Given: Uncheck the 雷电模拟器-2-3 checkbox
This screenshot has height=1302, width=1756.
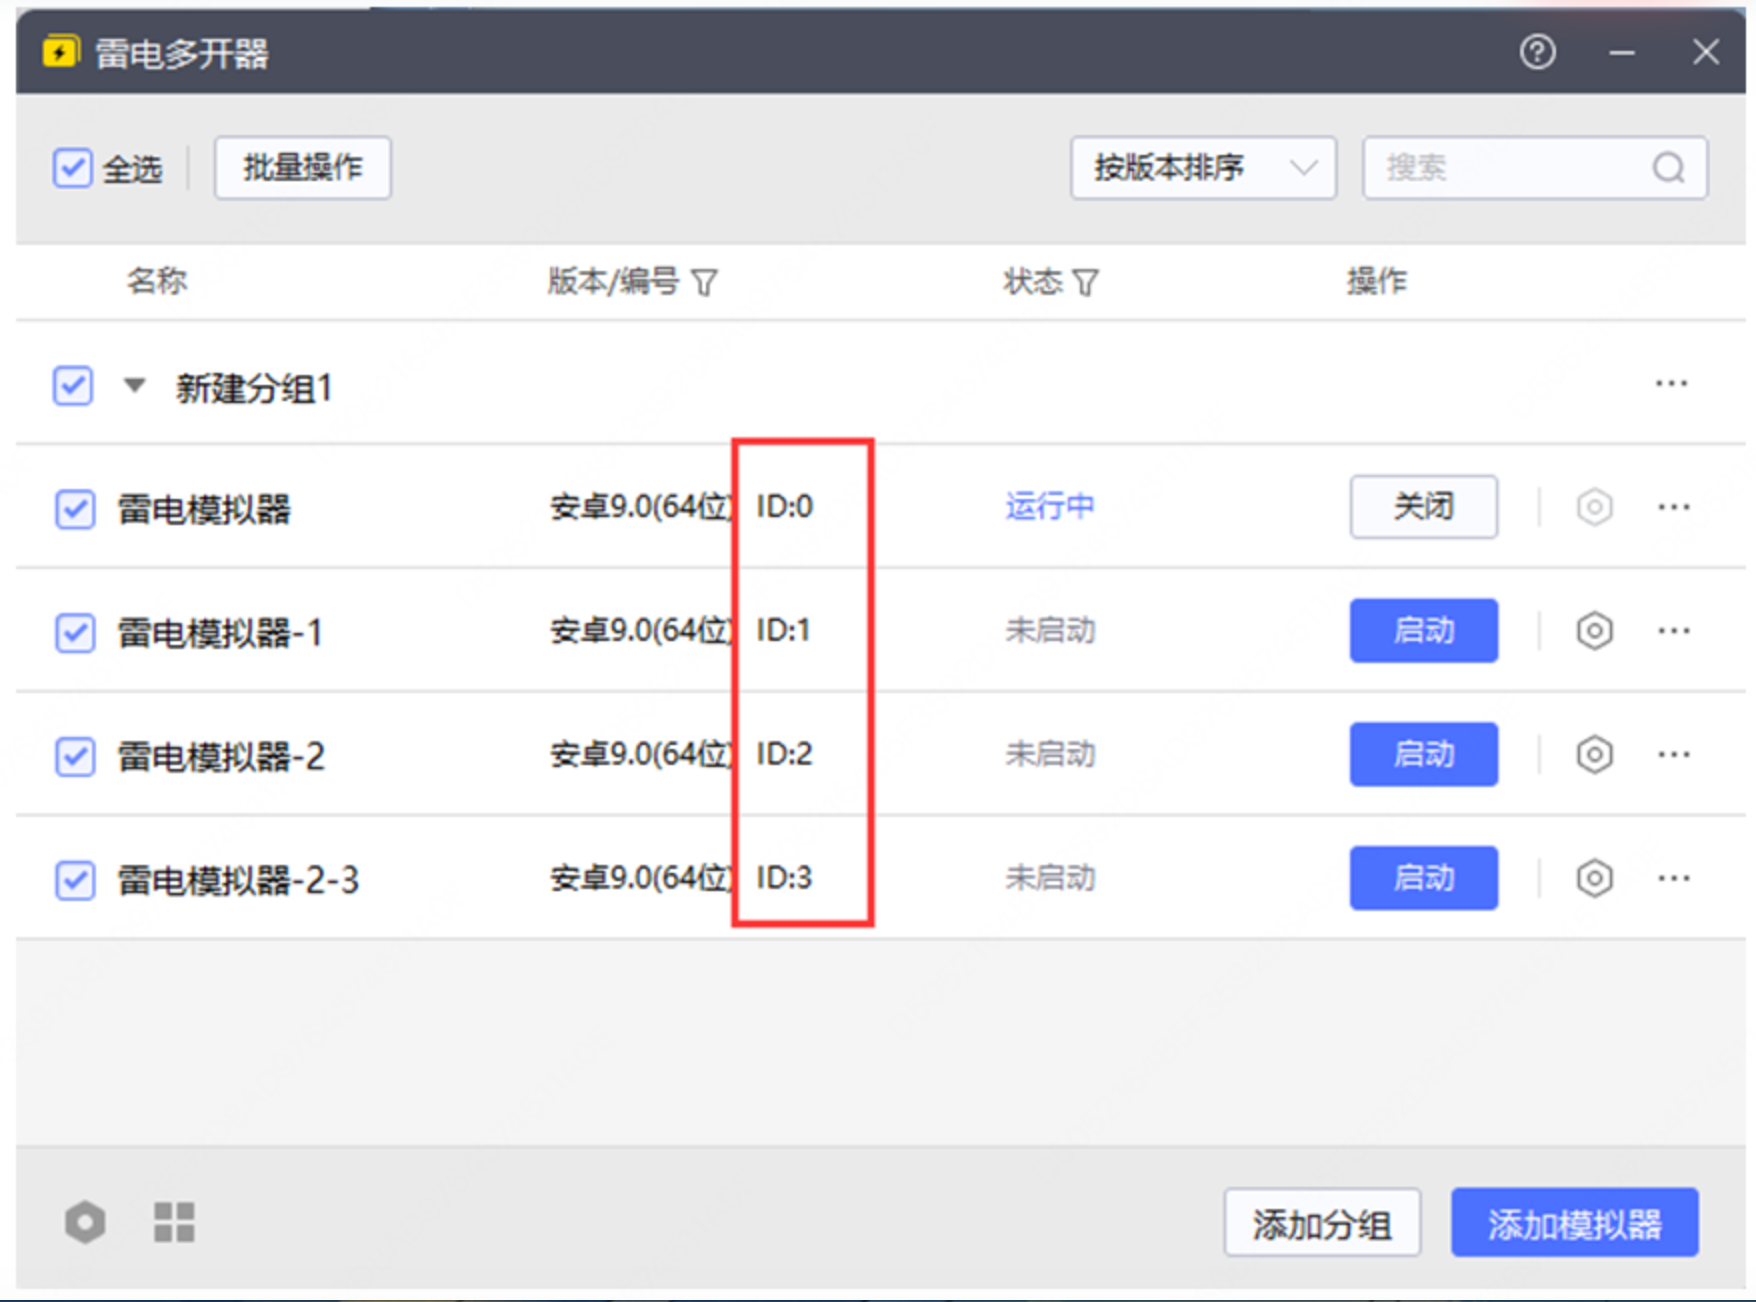Looking at the screenshot, I should [75, 880].
